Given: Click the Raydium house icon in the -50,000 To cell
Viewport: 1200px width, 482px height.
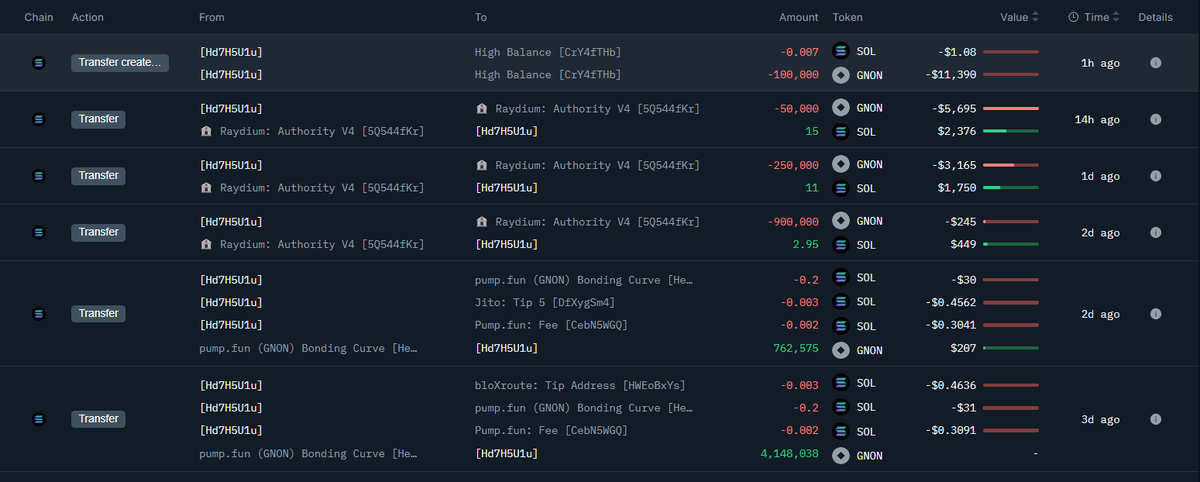Looking at the screenshot, I should (x=481, y=108).
